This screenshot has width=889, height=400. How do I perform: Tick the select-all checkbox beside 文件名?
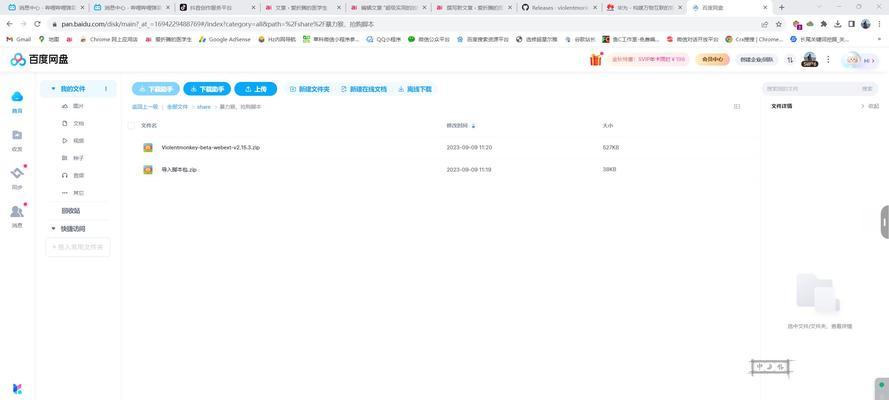click(132, 125)
